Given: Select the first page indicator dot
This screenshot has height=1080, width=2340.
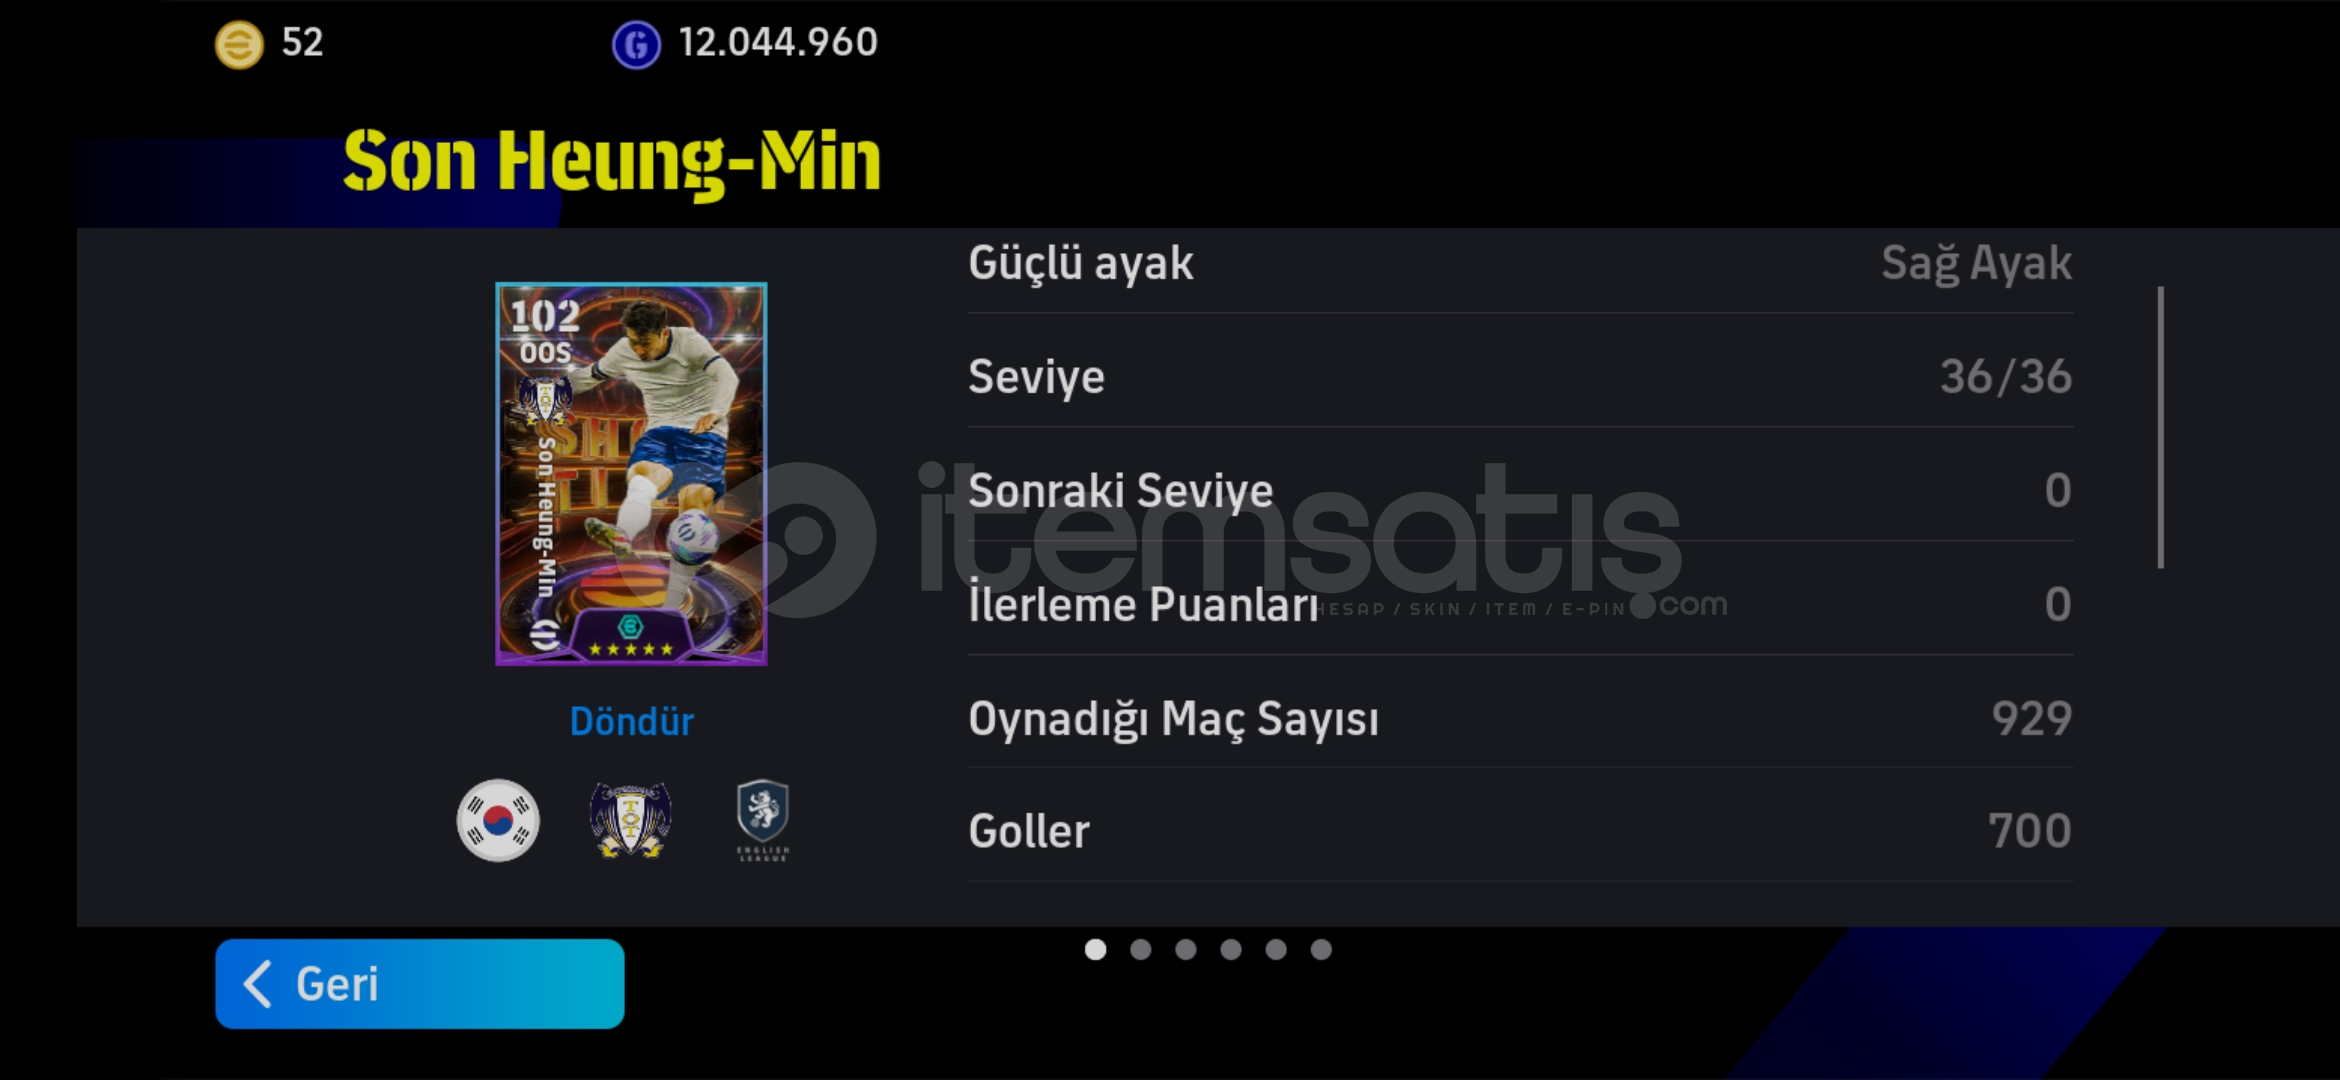Looking at the screenshot, I should tap(1096, 949).
